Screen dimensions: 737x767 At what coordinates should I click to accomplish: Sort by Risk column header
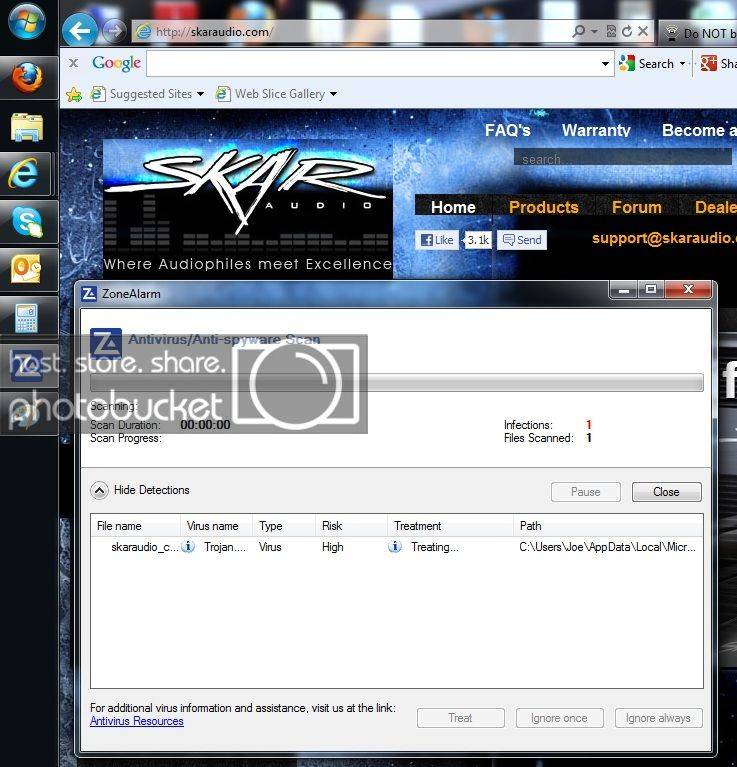tap(352, 526)
